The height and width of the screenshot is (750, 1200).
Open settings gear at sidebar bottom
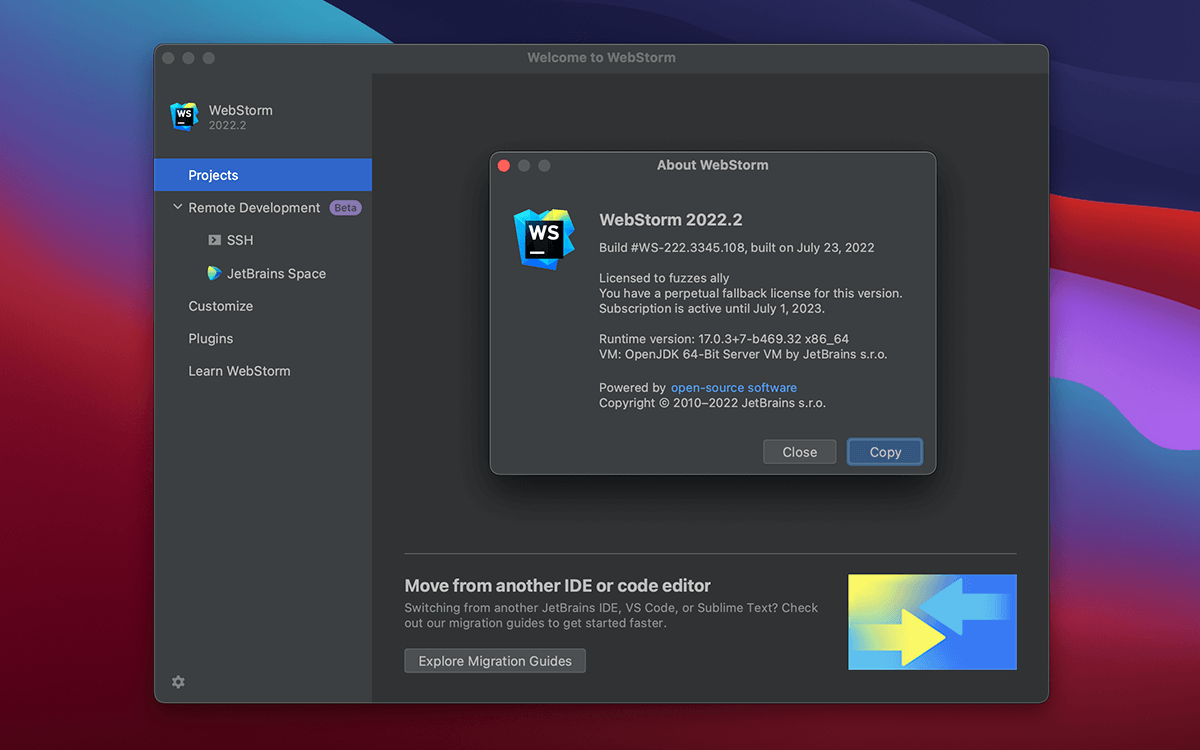pyautogui.click(x=178, y=682)
